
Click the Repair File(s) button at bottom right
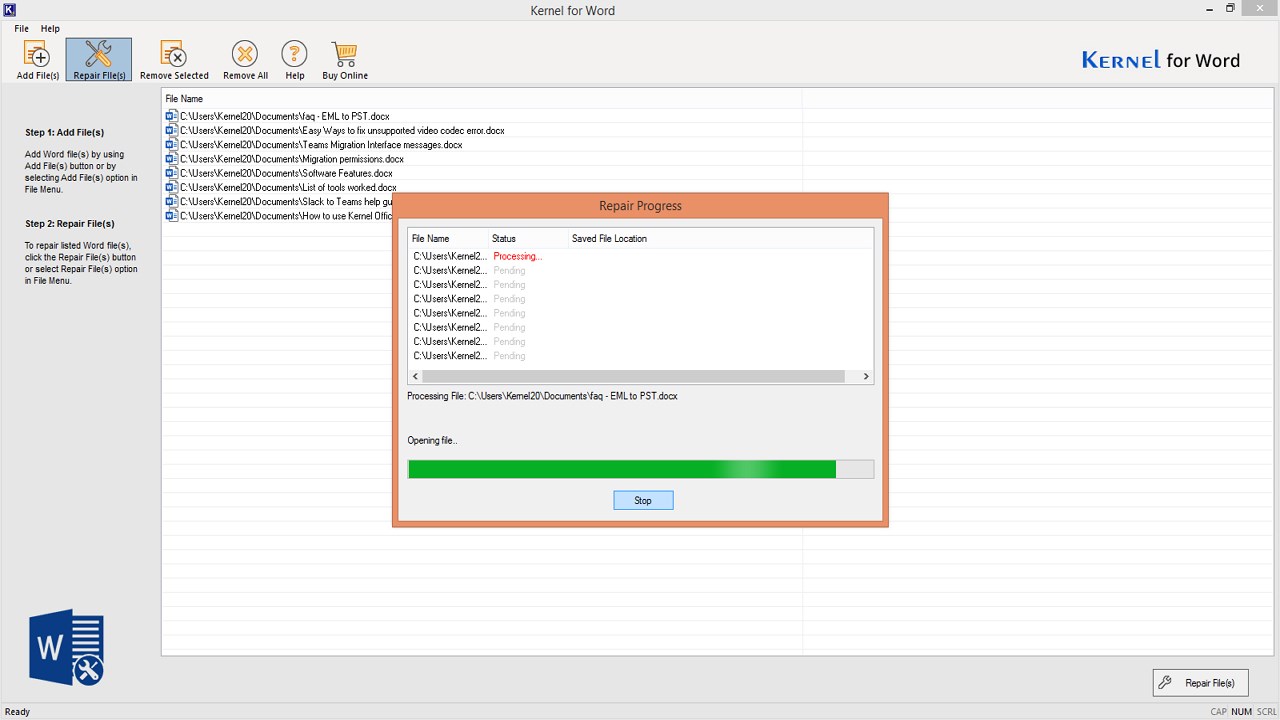(x=1200, y=683)
